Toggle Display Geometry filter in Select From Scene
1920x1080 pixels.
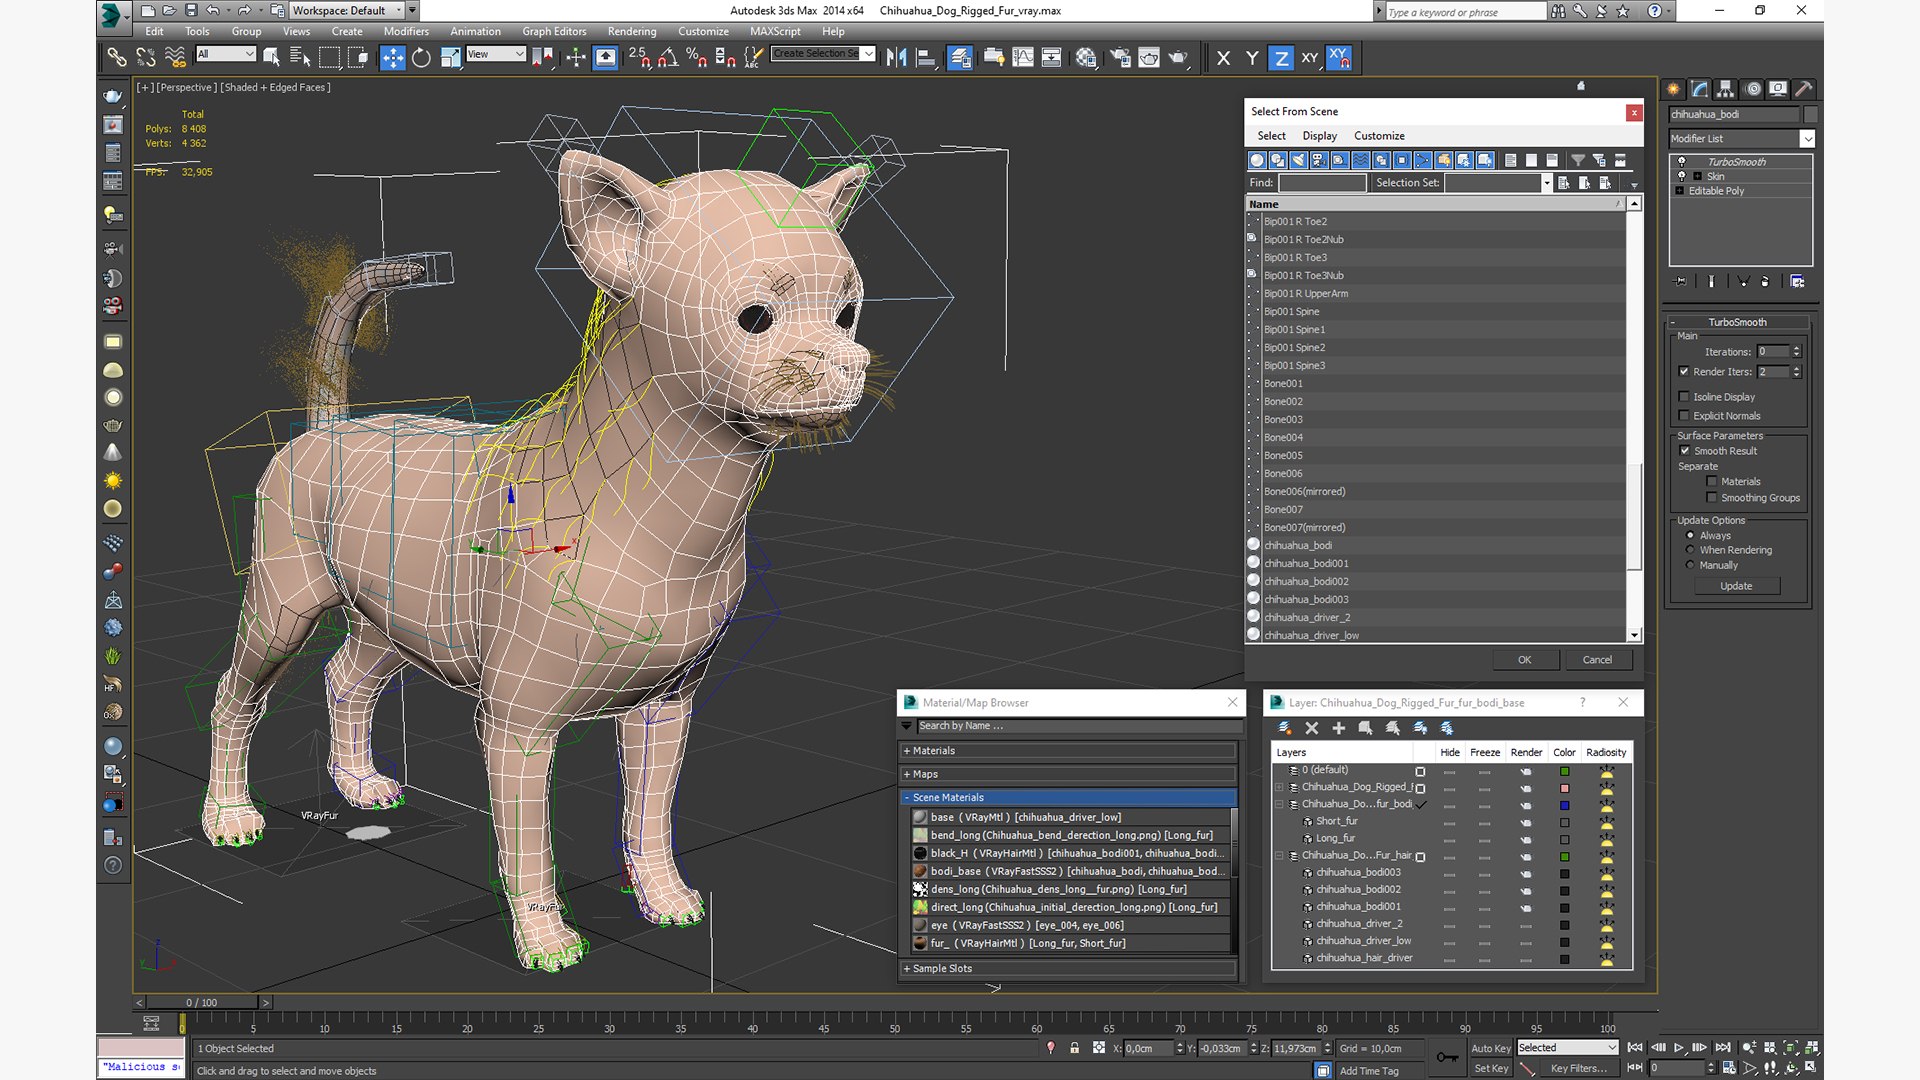coord(1257,160)
